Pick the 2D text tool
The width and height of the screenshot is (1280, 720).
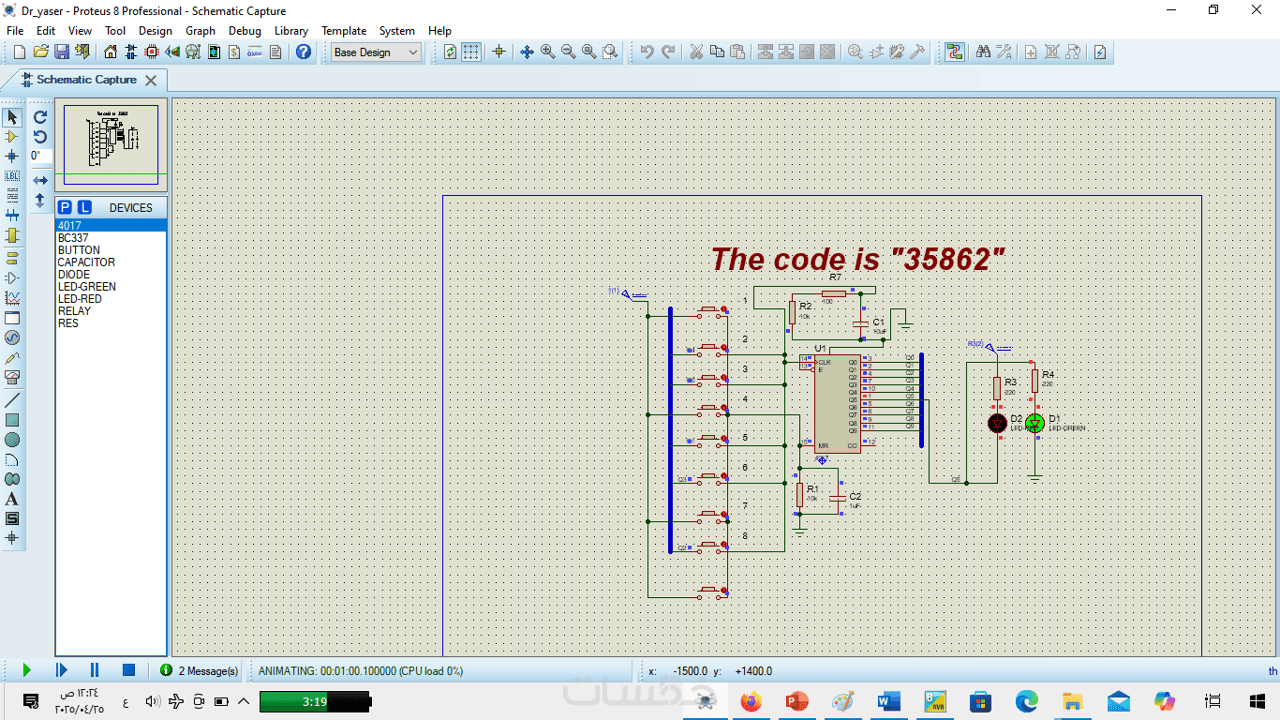[x=12, y=499]
